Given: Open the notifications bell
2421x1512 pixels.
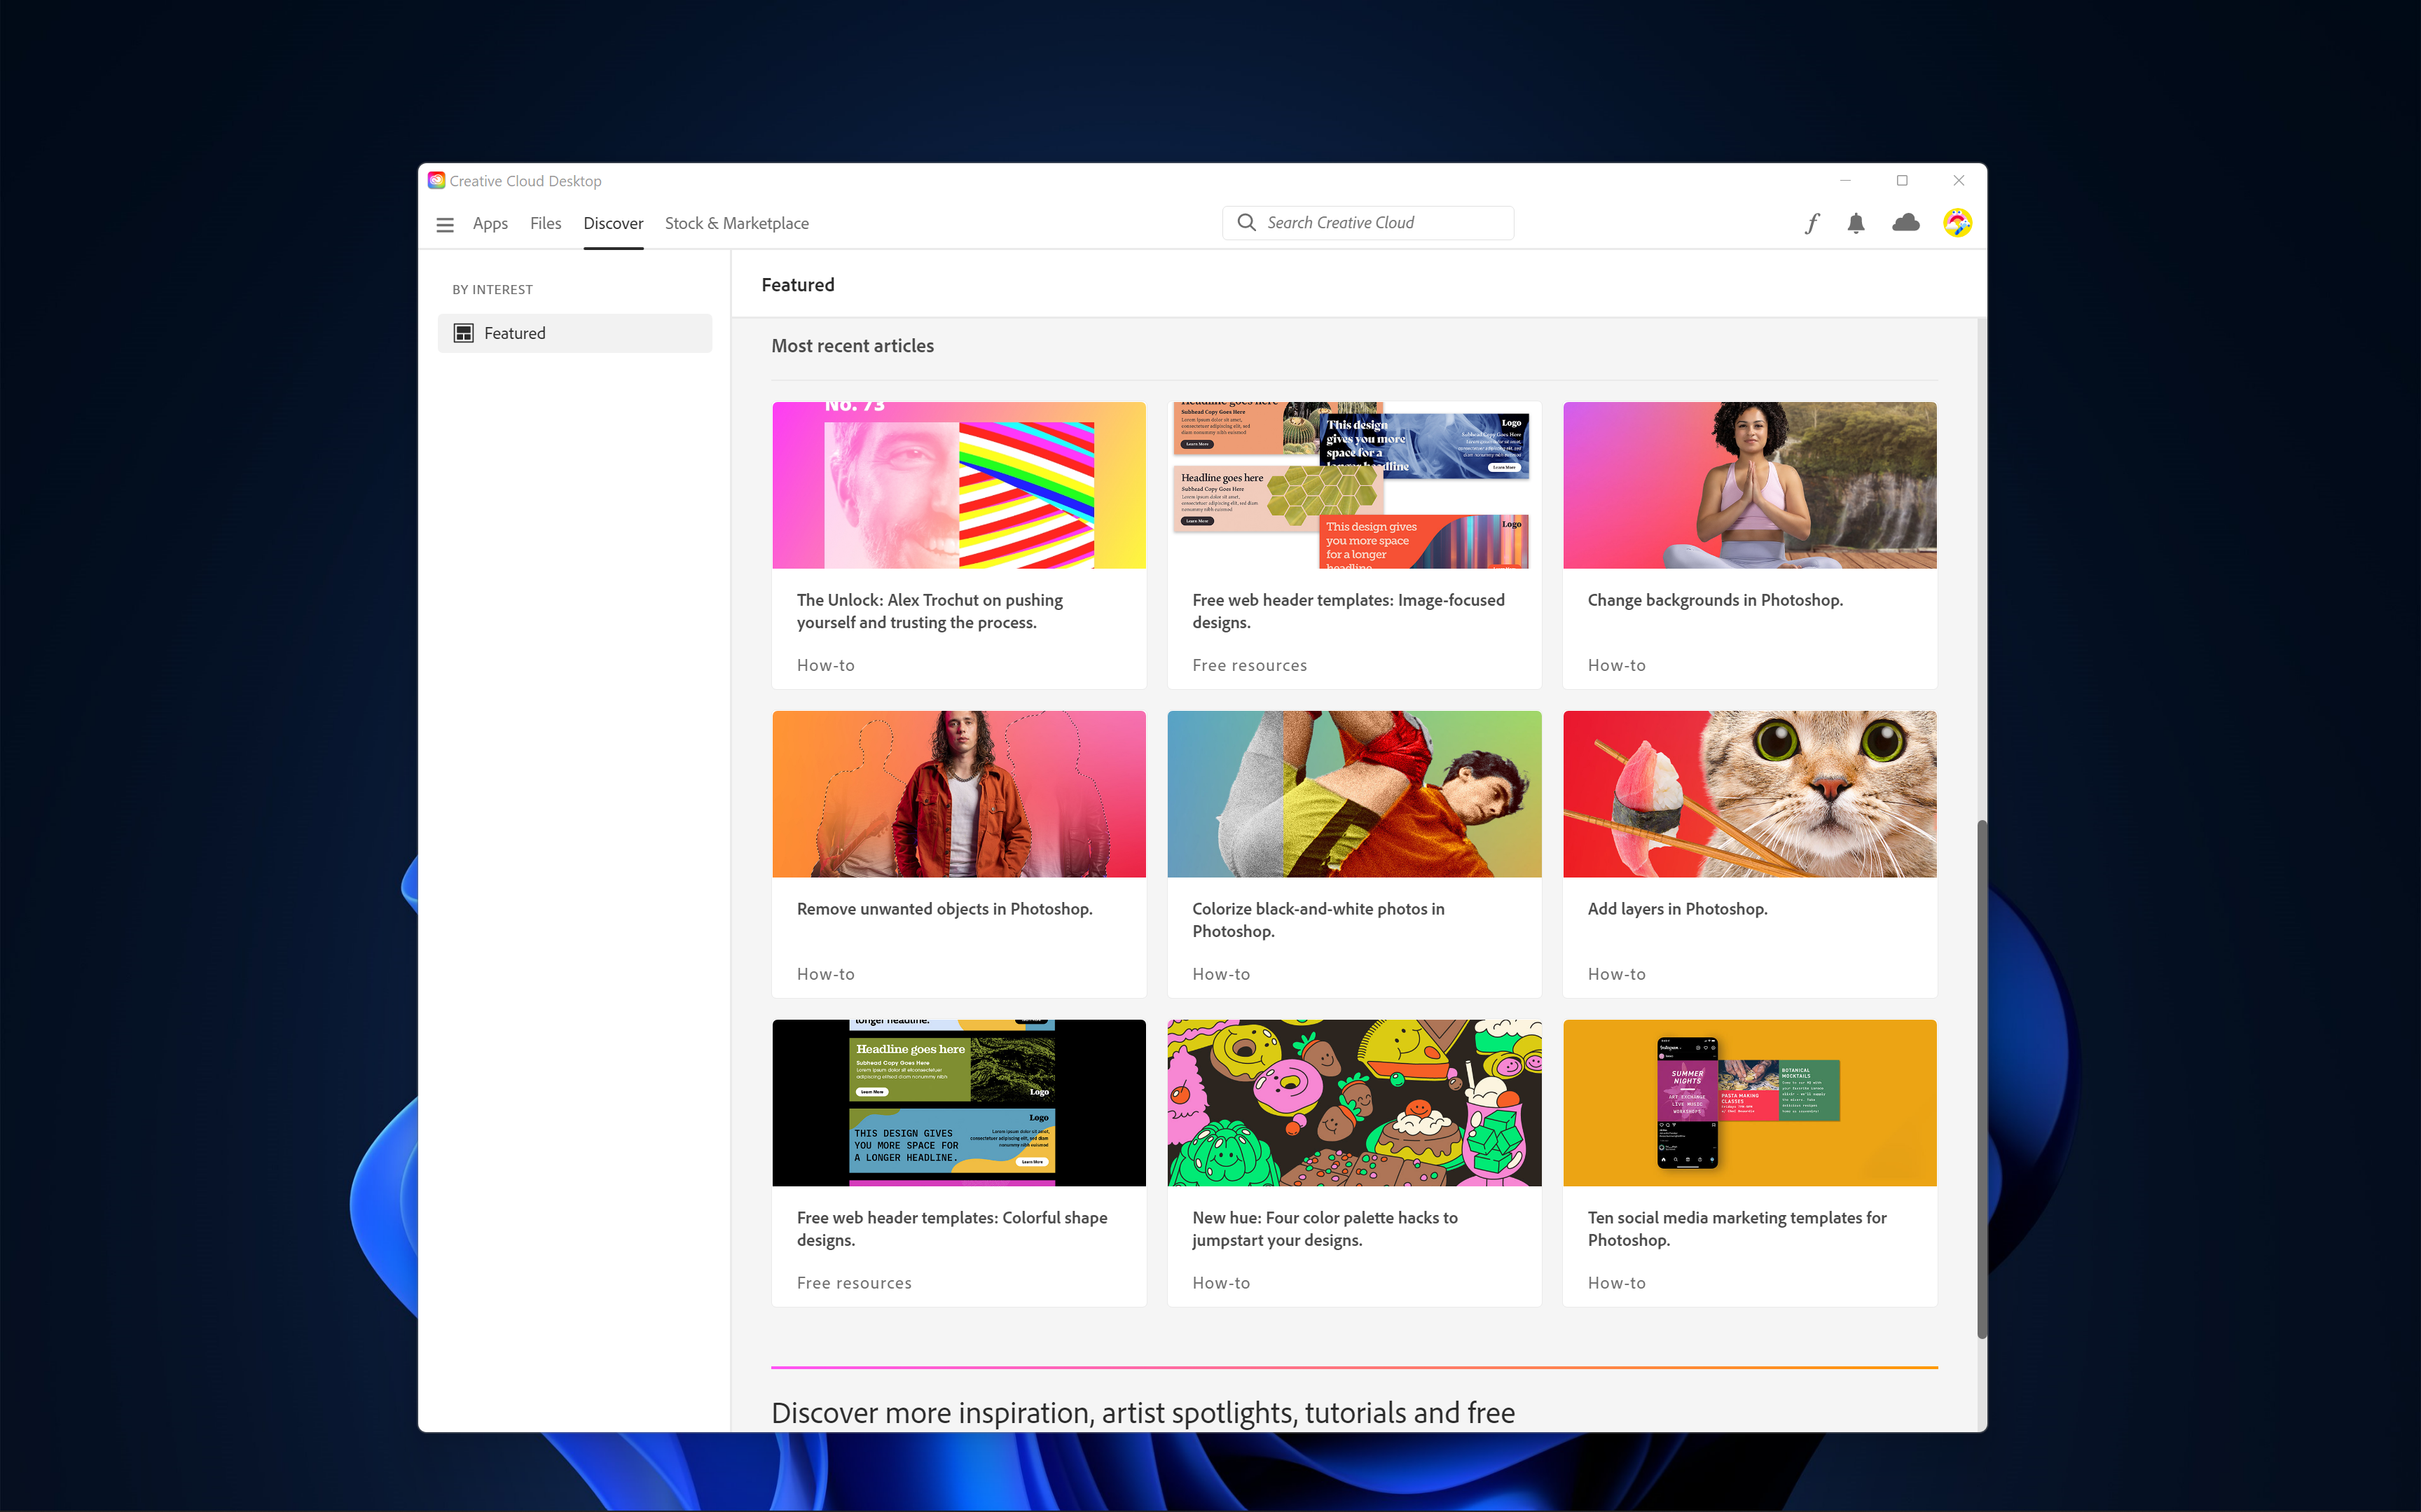Looking at the screenshot, I should [x=1856, y=223].
